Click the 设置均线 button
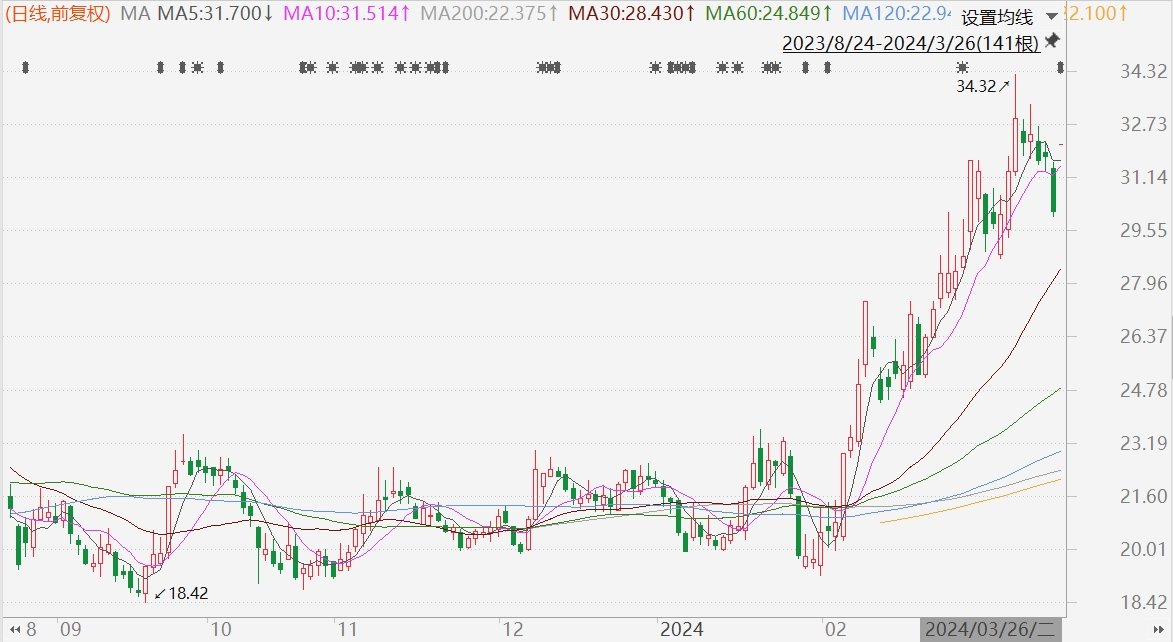This screenshot has height=642, width=1173. tap(996, 16)
